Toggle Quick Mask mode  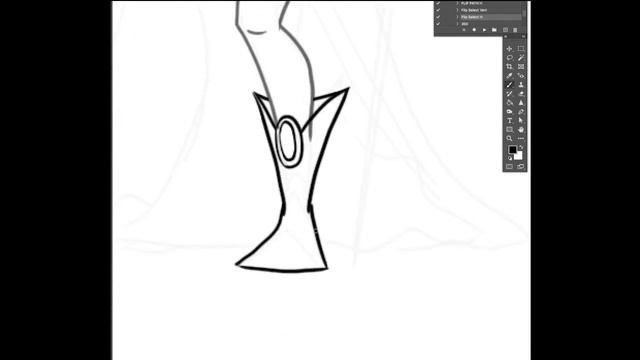pos(509,167)
